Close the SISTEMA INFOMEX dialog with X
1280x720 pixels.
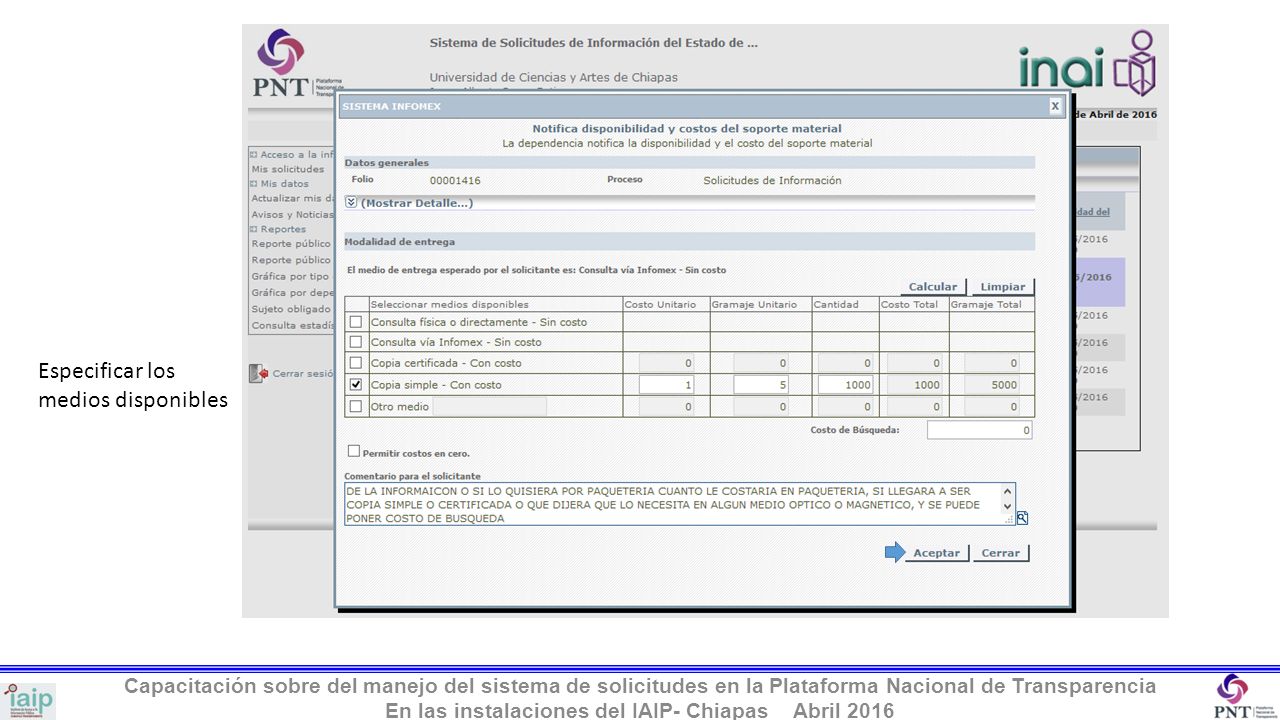[1054, 105]
